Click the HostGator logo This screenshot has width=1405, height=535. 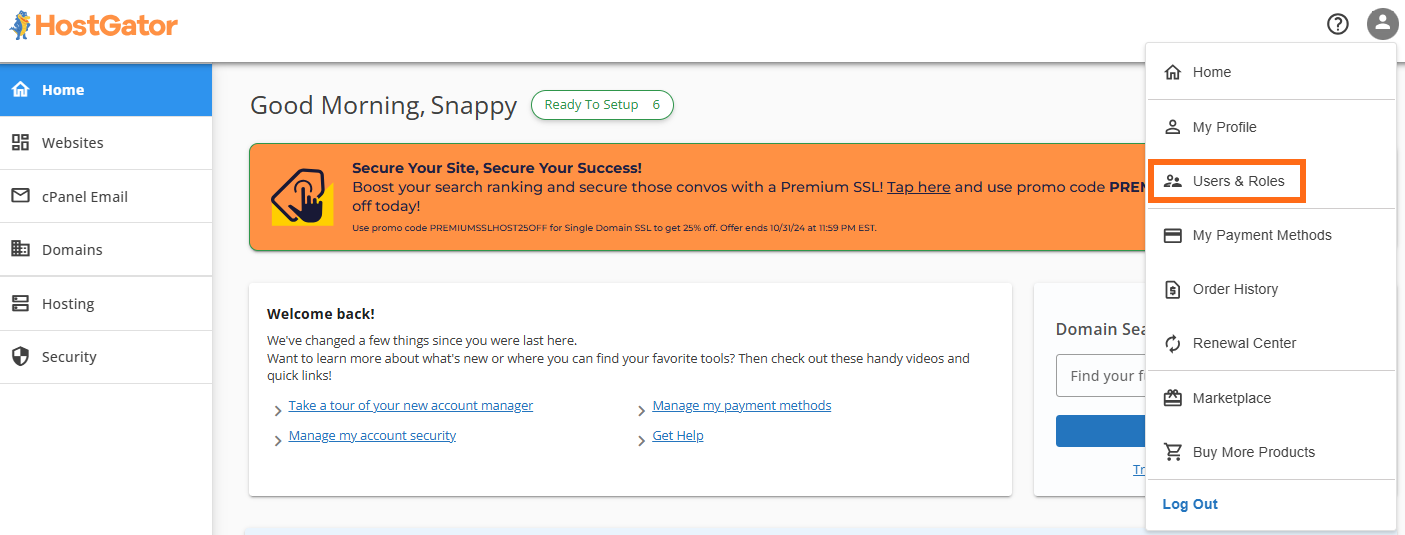point(94,25)
